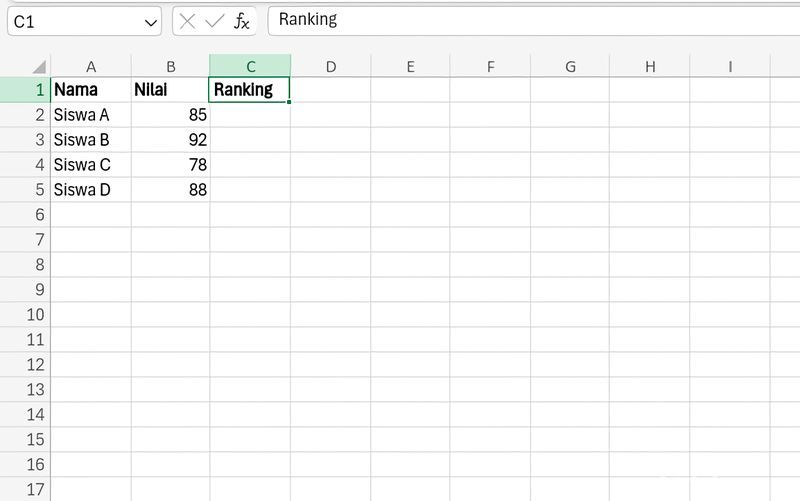Select the Siswa A cell
The height and width of the screenshot is (501, 800).
click(91, 115)
